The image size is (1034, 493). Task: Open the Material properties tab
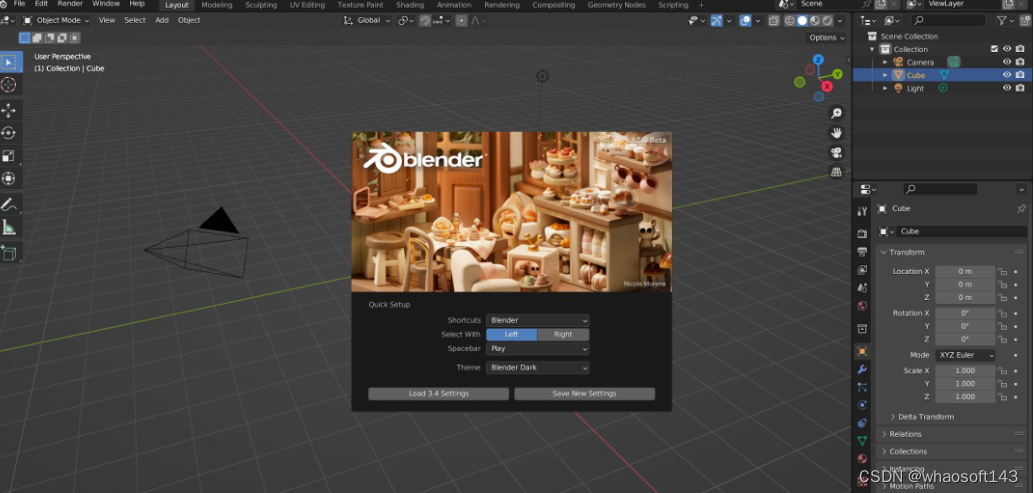click(862, 458)
